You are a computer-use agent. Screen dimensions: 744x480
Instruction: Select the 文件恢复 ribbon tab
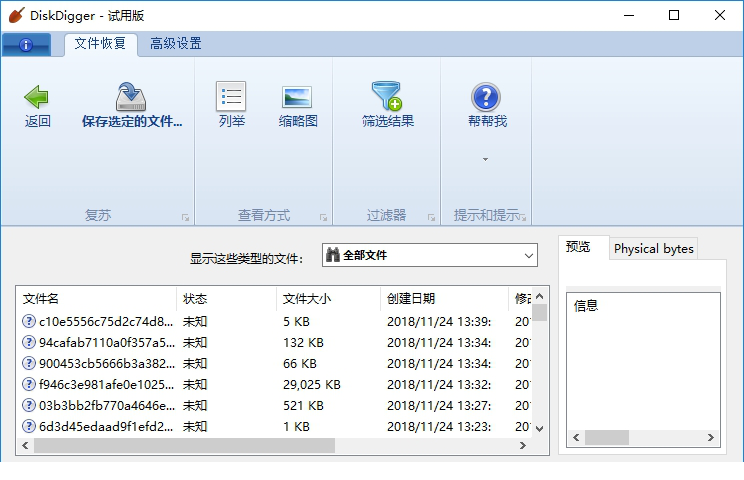[x=101, y=44]
